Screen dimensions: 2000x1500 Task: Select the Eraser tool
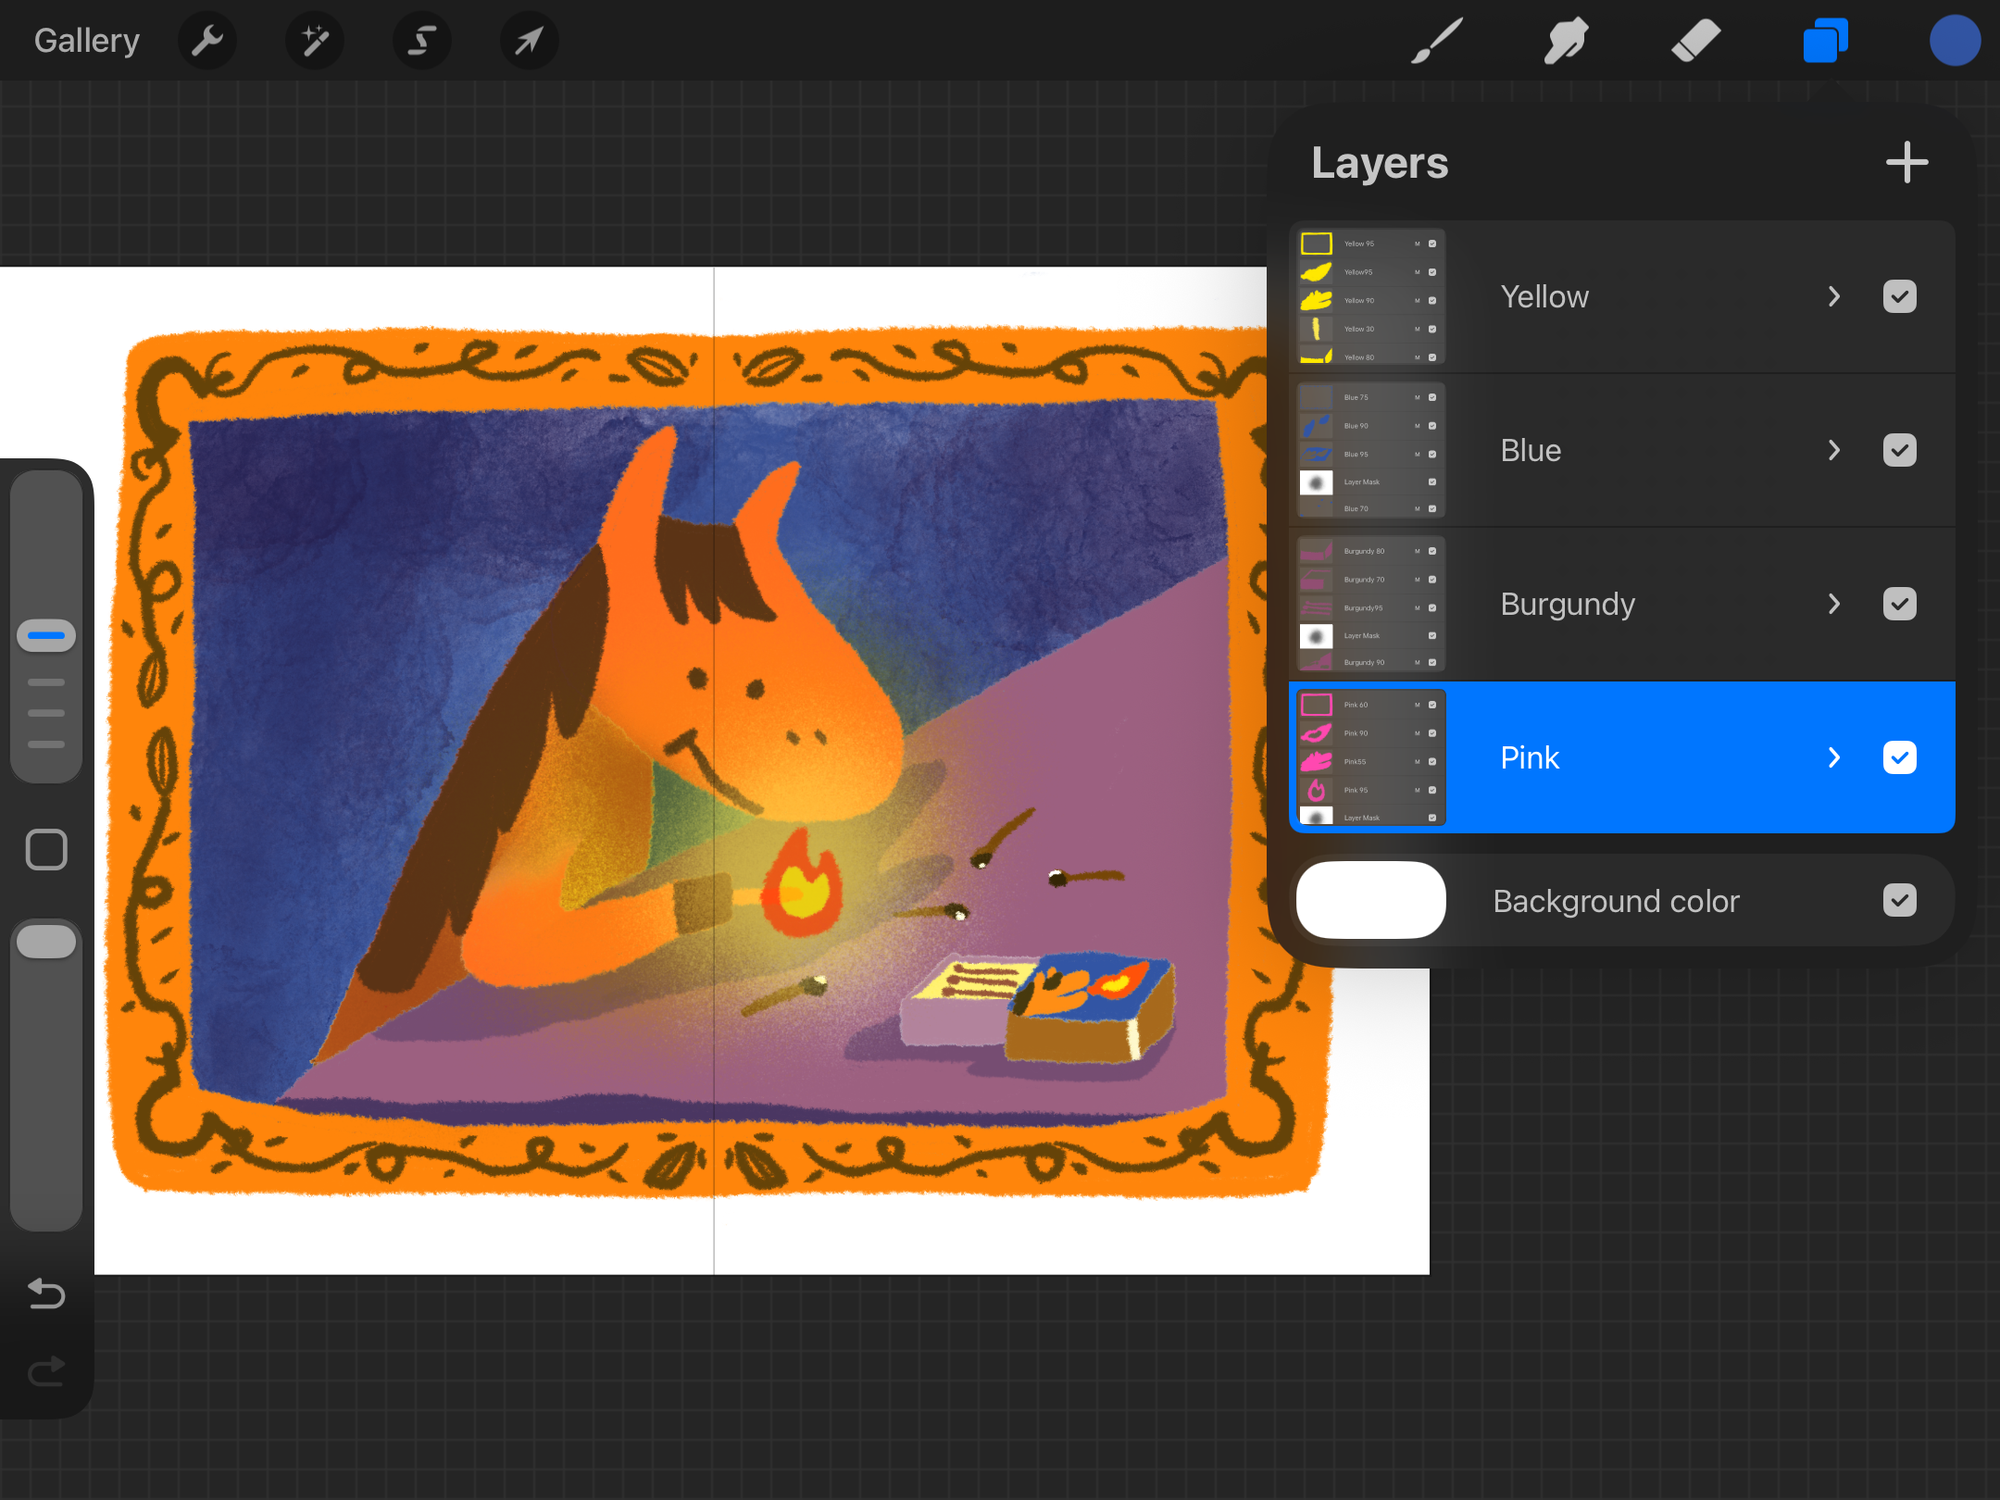(x=1696, y=40)
